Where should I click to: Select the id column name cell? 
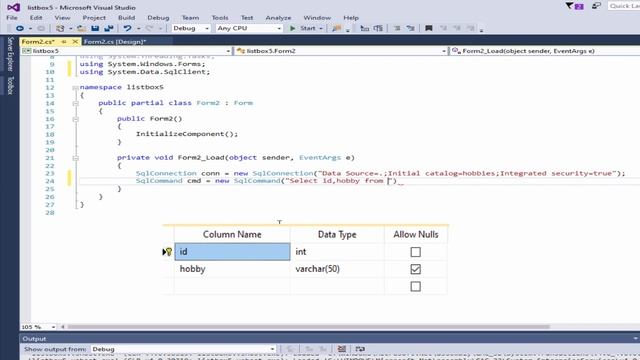[x=232, y=252]
